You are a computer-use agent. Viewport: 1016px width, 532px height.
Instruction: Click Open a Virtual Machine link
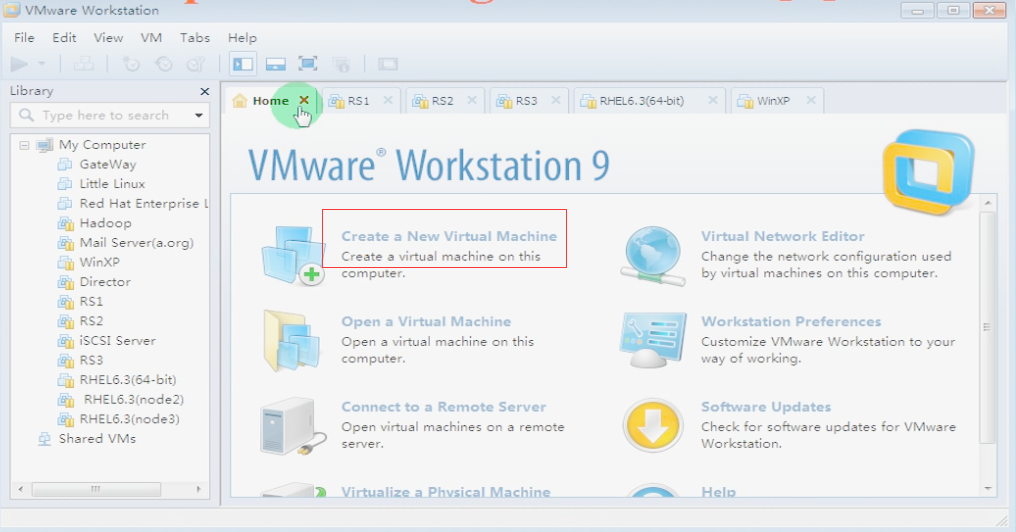point(426,322)
